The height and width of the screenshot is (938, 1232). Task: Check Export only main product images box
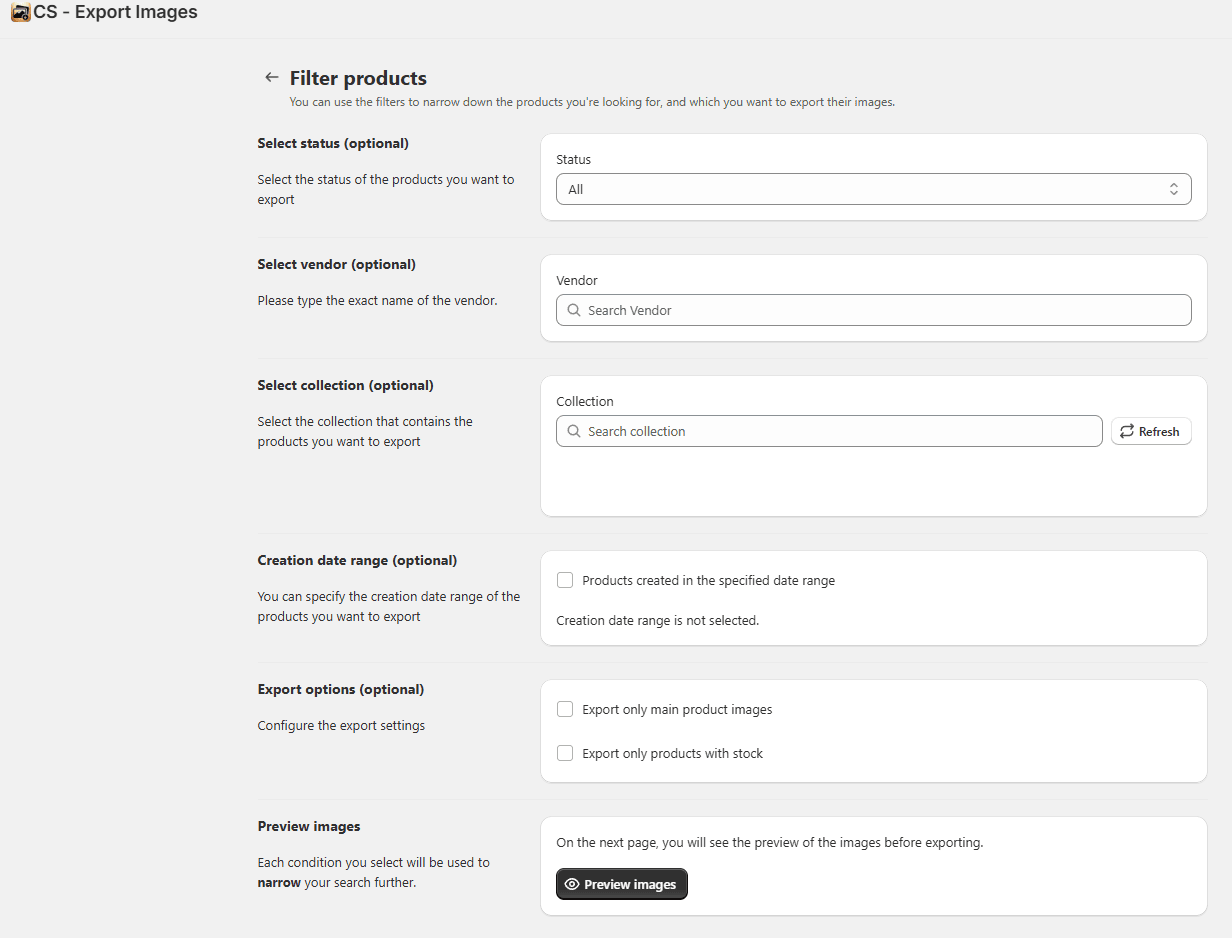coord(565,709)
